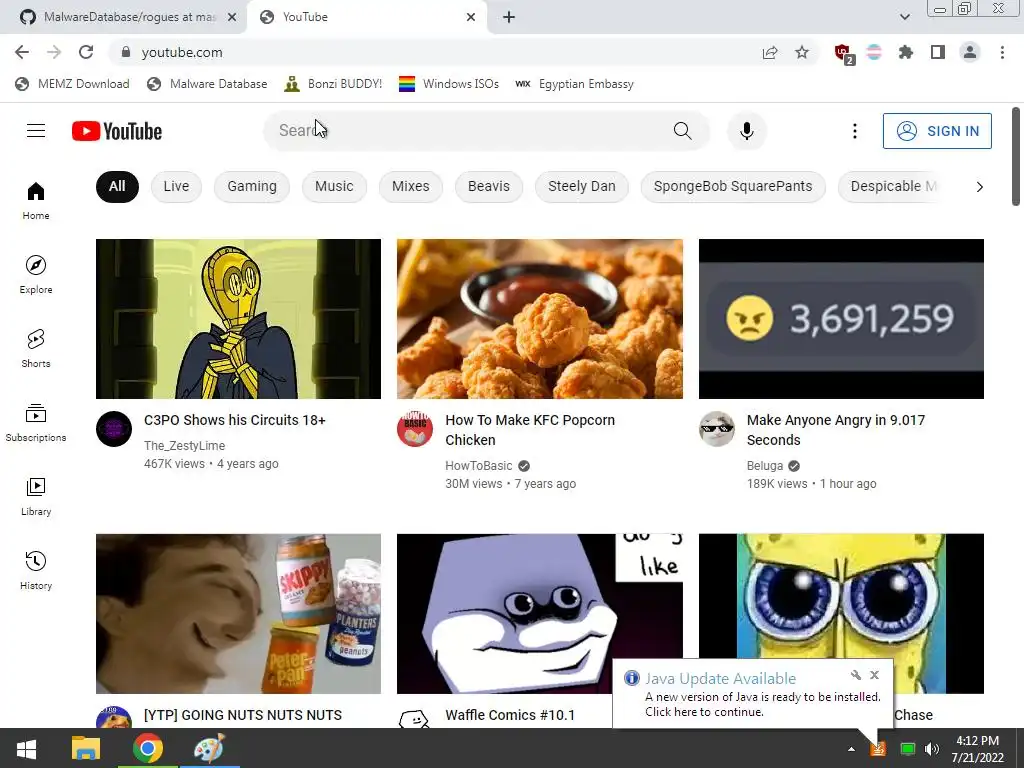Viewport: 1024px width, 768px height.
Task: Open the angry emoji 3,691,259 thumbnail
Action: click(841, 319)
